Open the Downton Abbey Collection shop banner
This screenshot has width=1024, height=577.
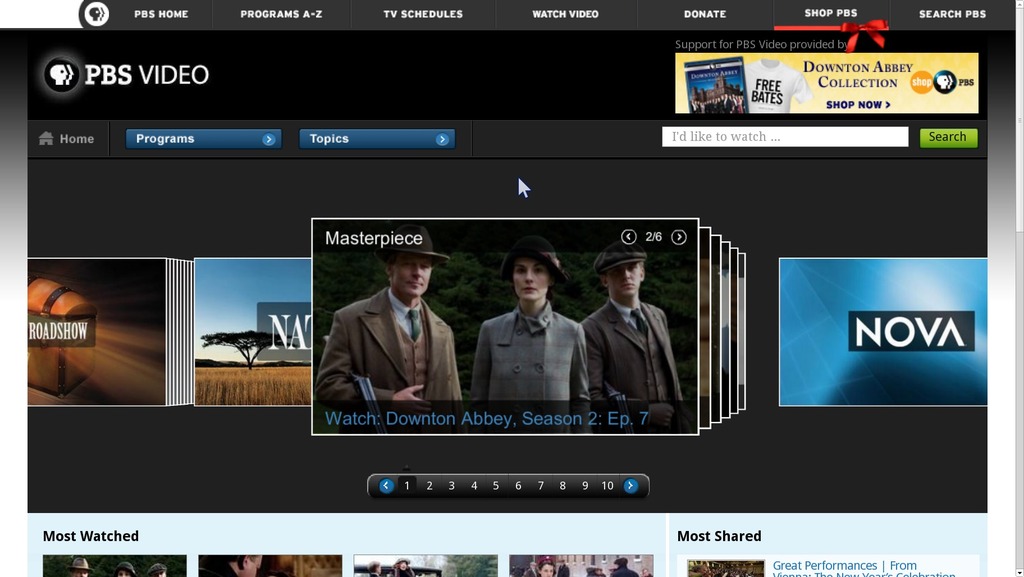pyautogui.click(x=827, y=84)
